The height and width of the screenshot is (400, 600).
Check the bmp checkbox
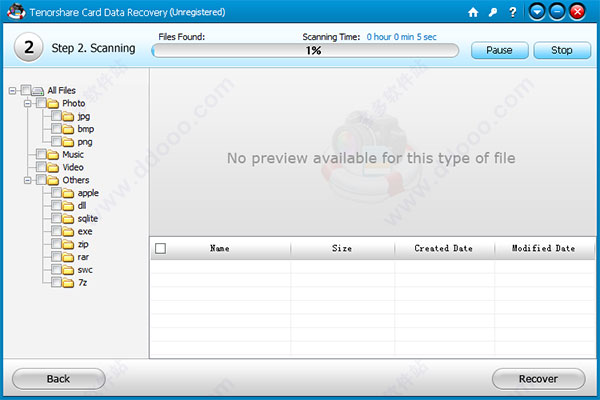pos(56,128)
